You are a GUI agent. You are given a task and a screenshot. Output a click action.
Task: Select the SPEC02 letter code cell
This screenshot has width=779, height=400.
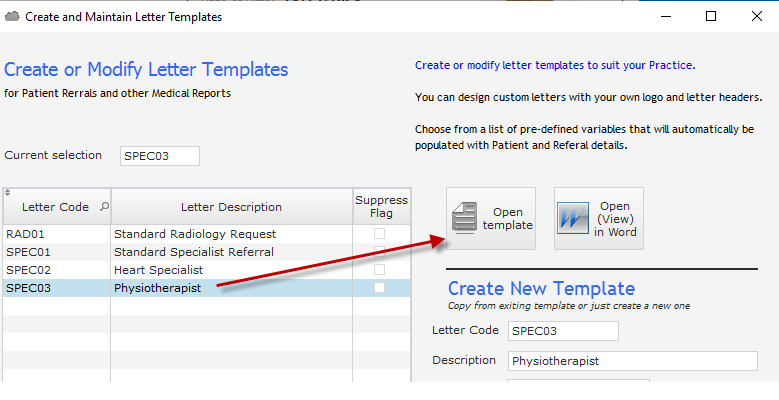pos(57,270)
